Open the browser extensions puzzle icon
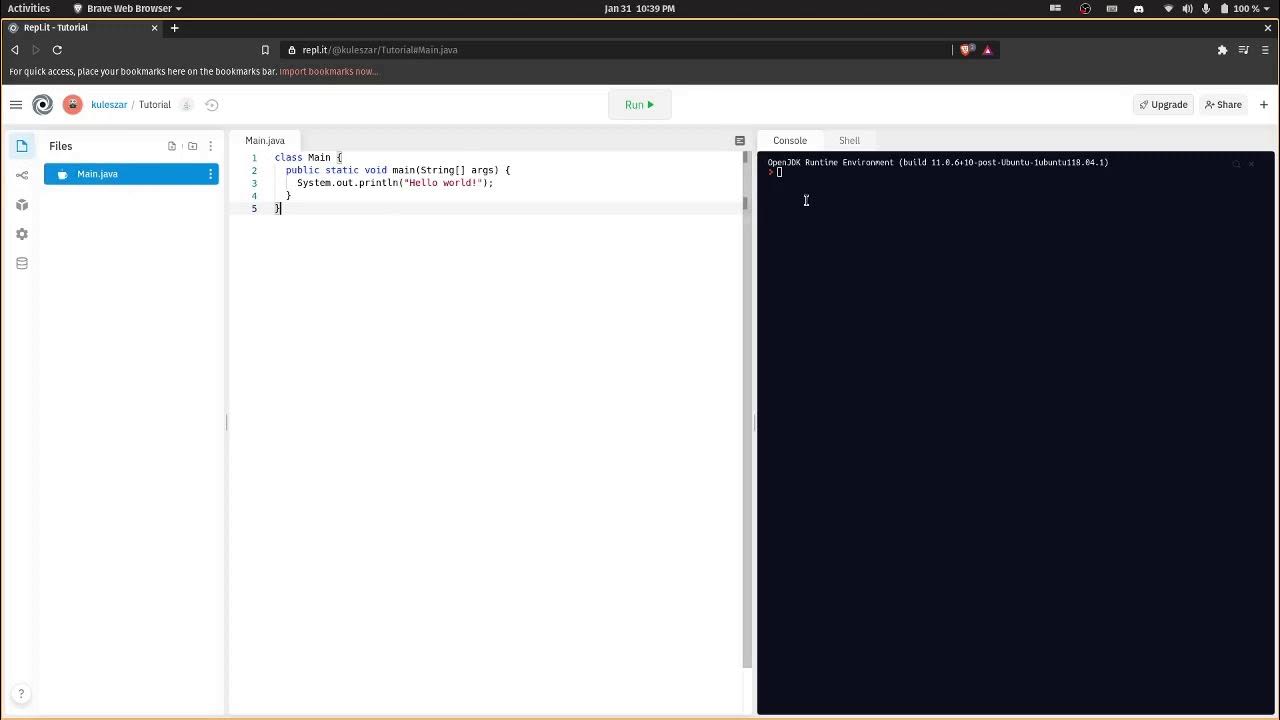 pos(1222,50)
